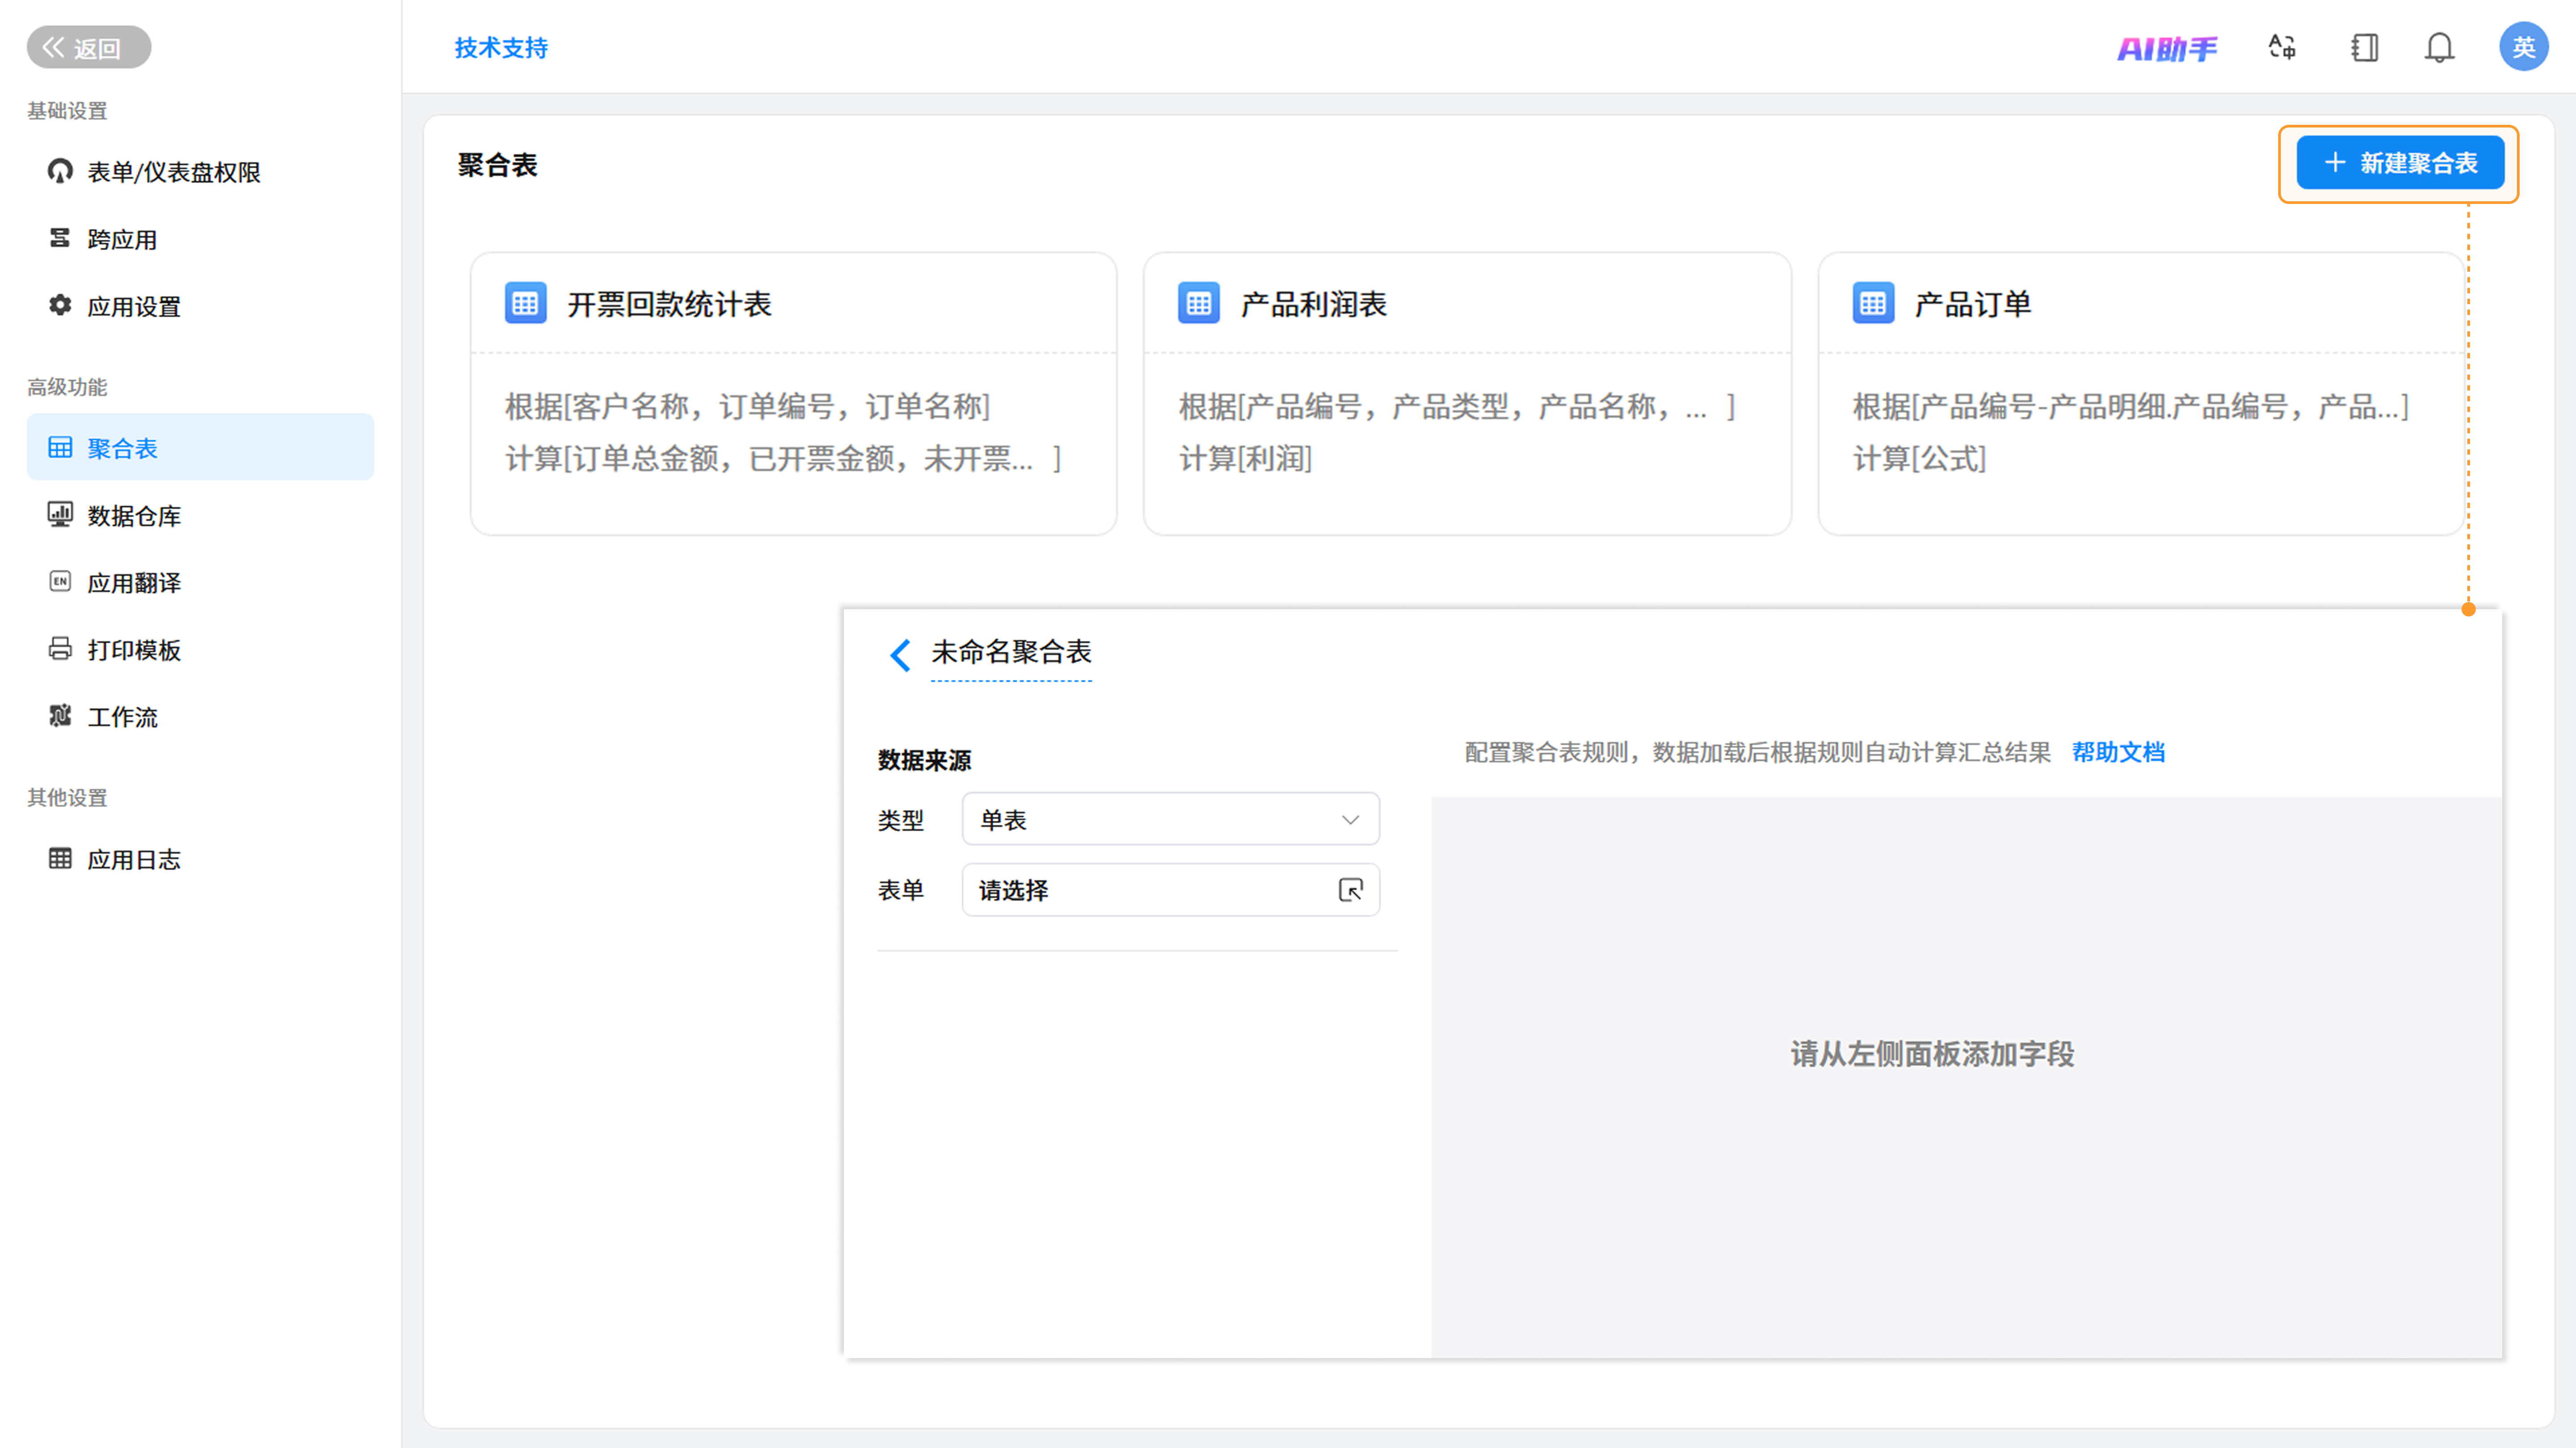The width and height of the screenshot is (2576, 1448).
Task: Click the 工作流 icon
Action: [60, 715]
